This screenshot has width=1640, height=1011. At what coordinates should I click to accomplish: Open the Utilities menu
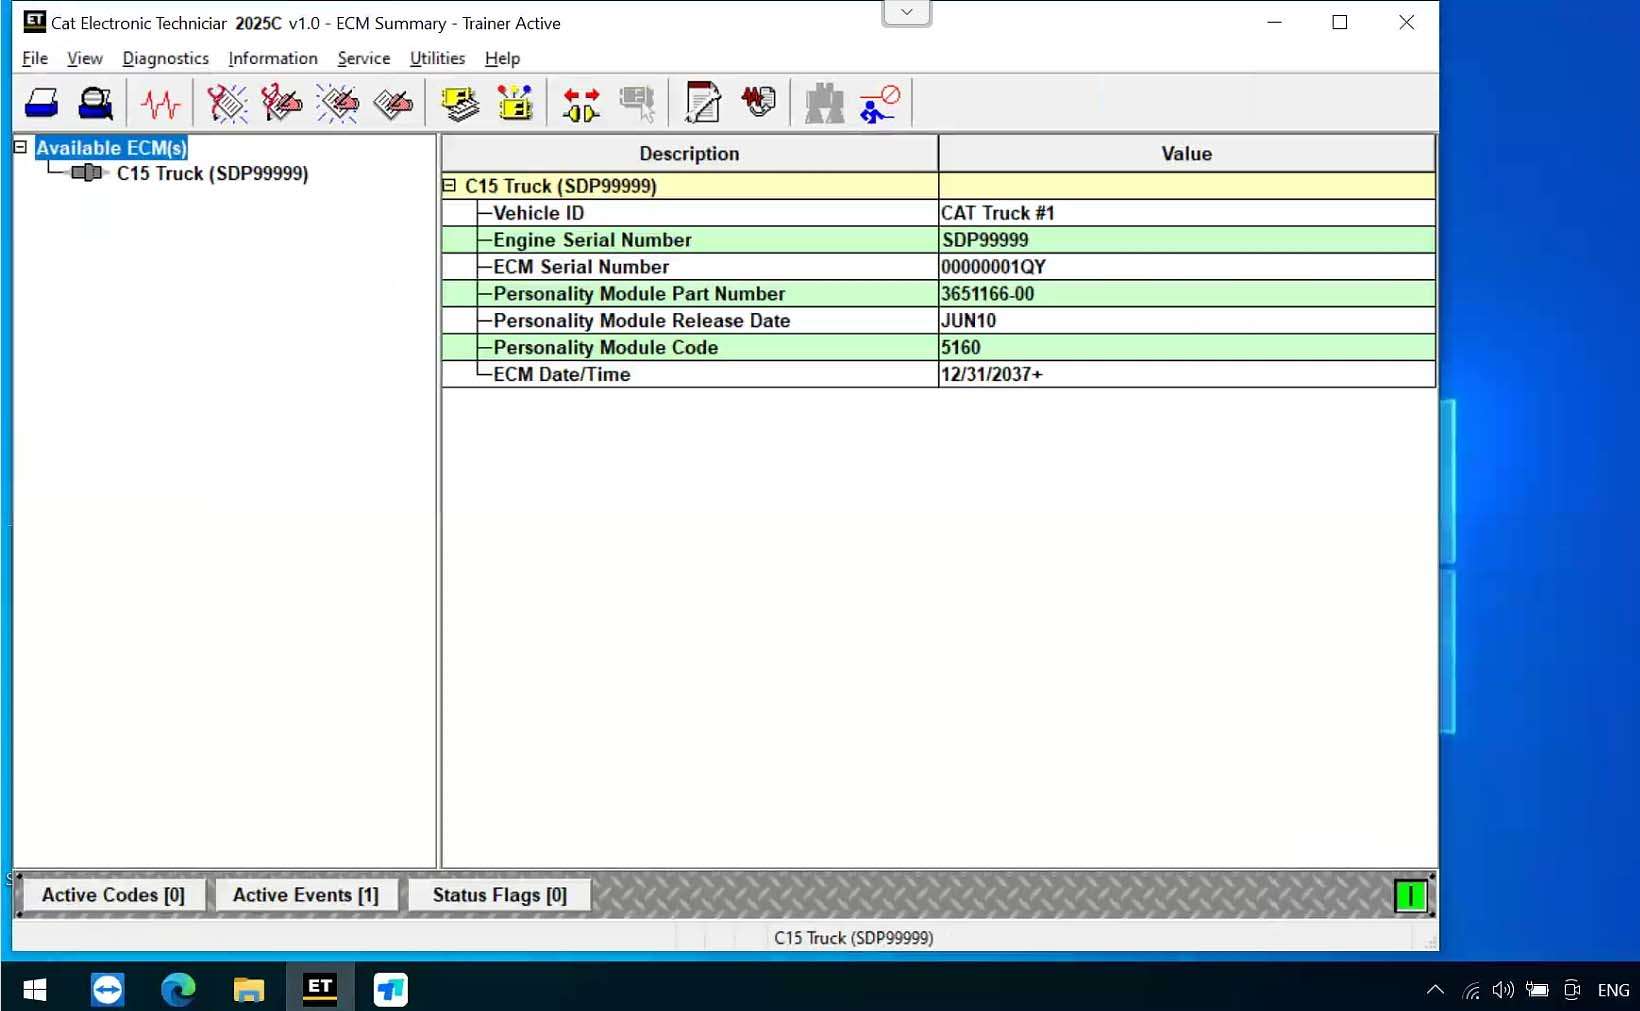[437, 58]
